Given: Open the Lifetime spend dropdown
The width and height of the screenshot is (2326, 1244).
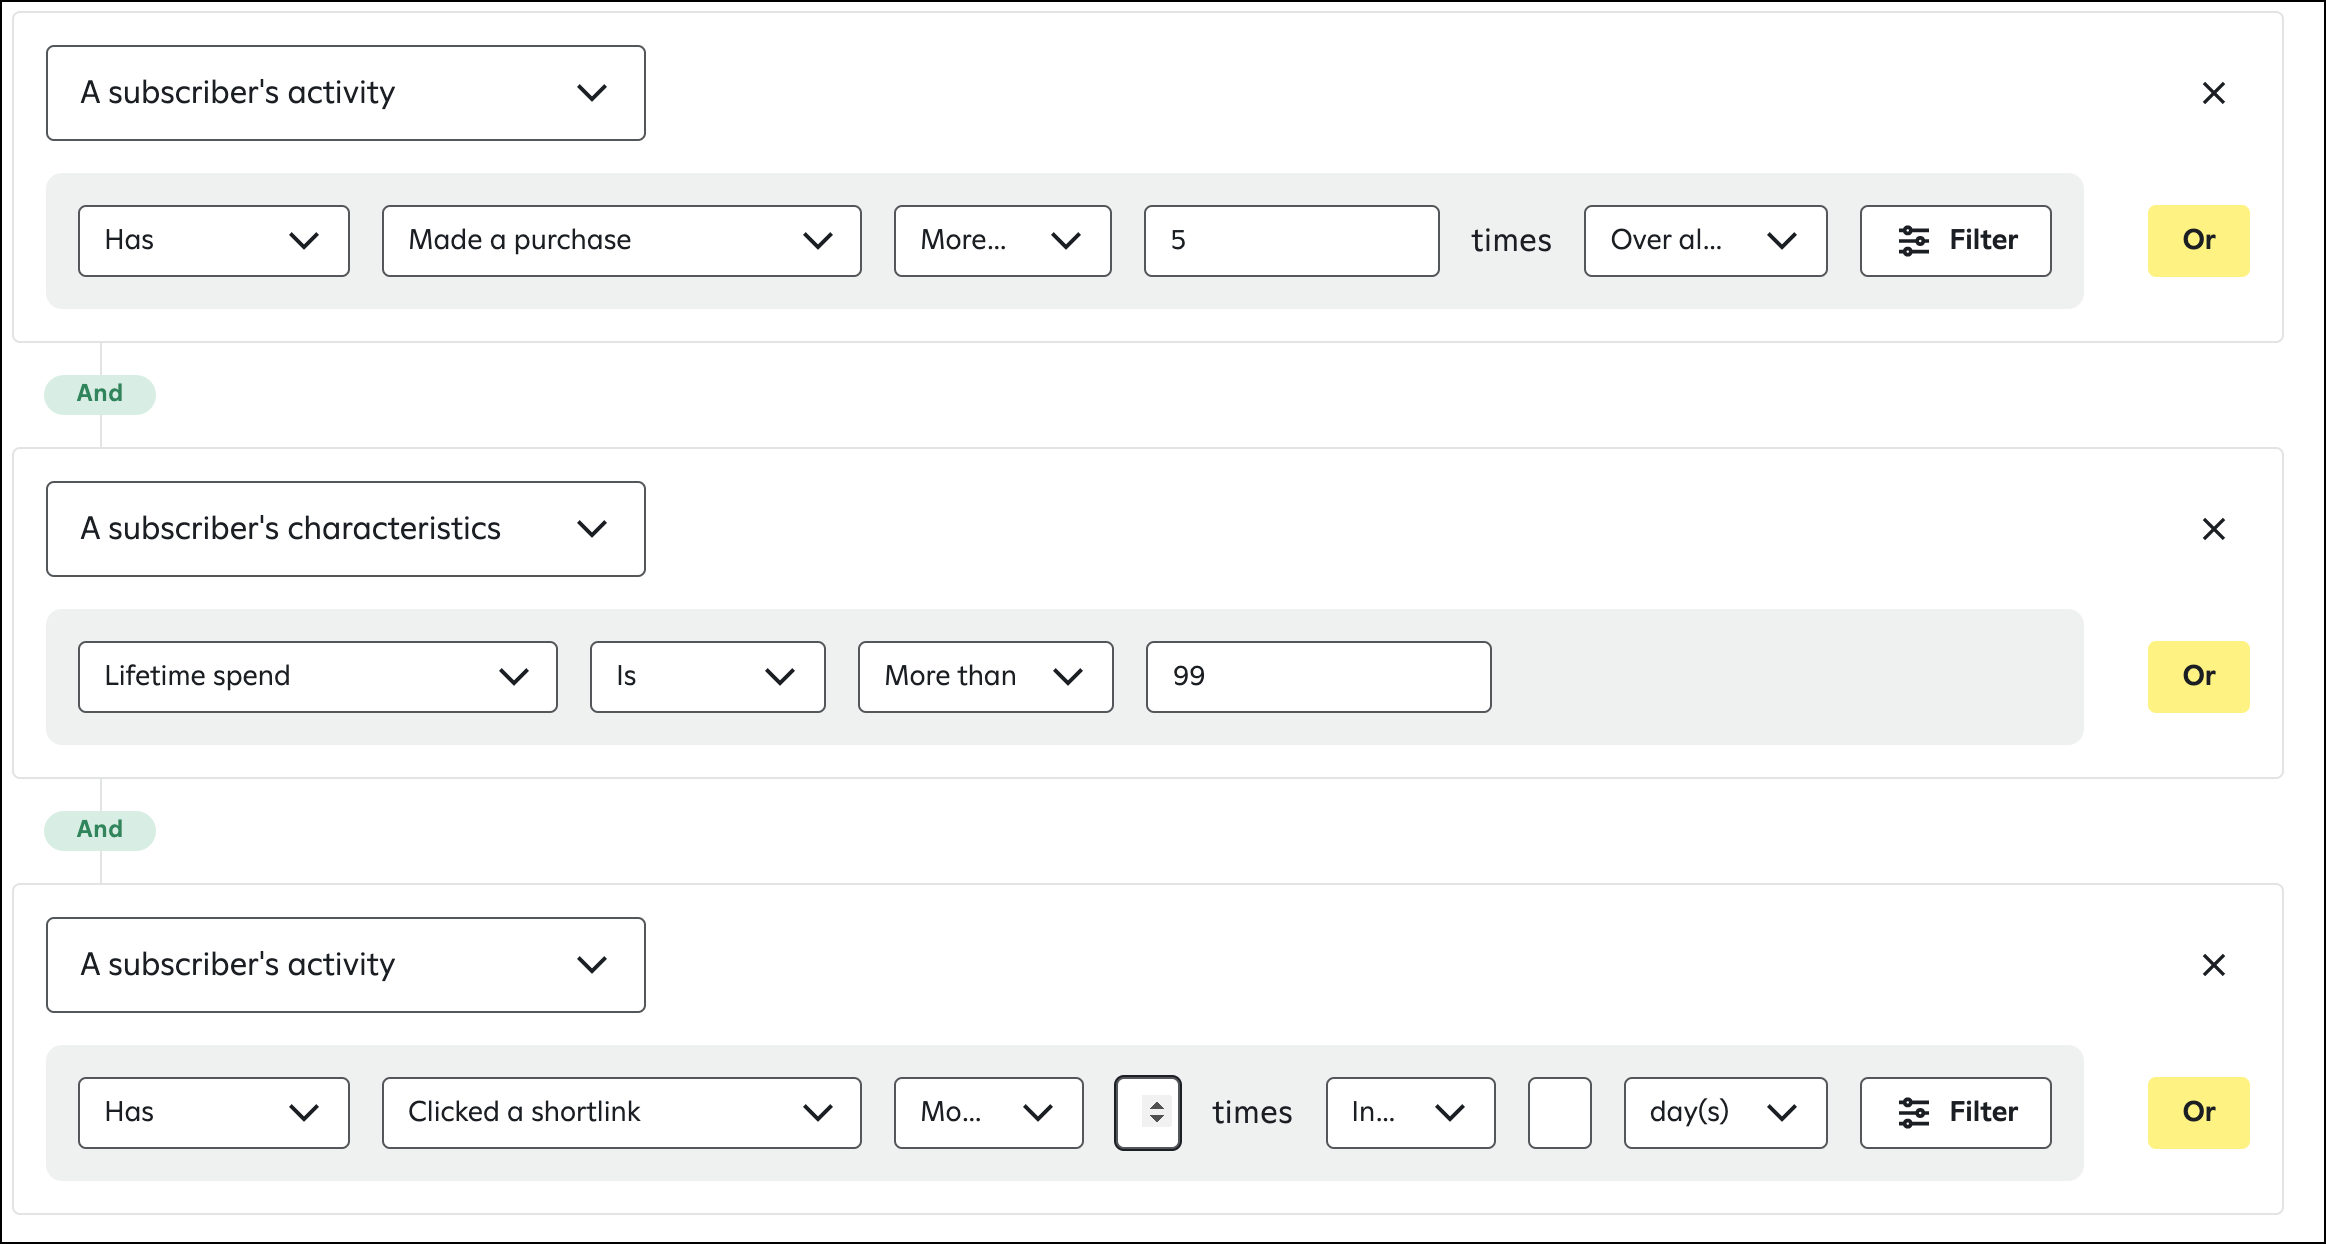Looking at the screenshot, I should coord(318,677).
